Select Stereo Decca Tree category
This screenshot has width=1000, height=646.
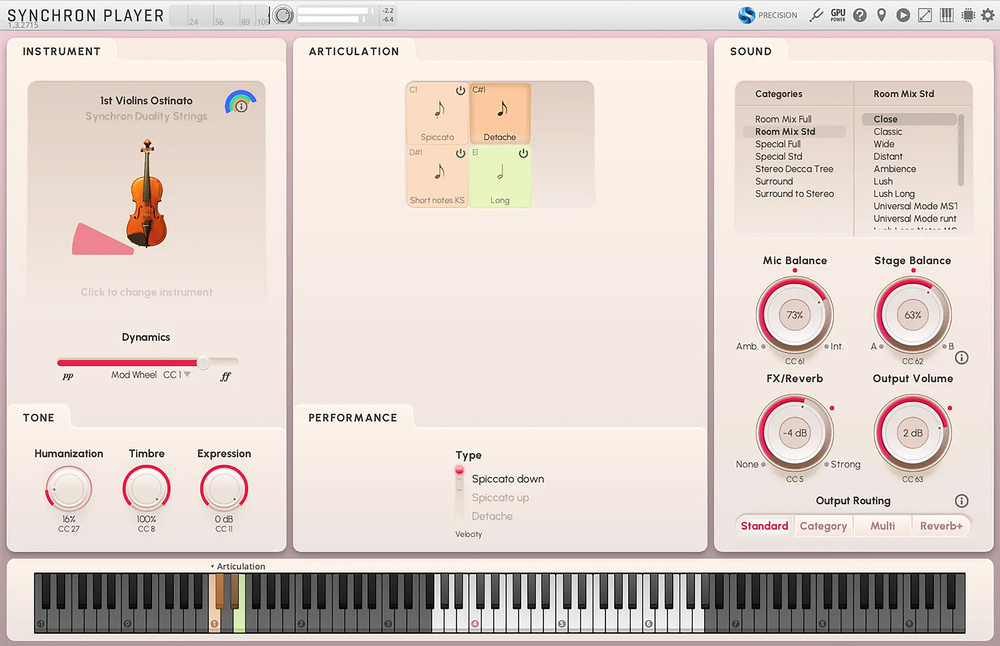794,169
